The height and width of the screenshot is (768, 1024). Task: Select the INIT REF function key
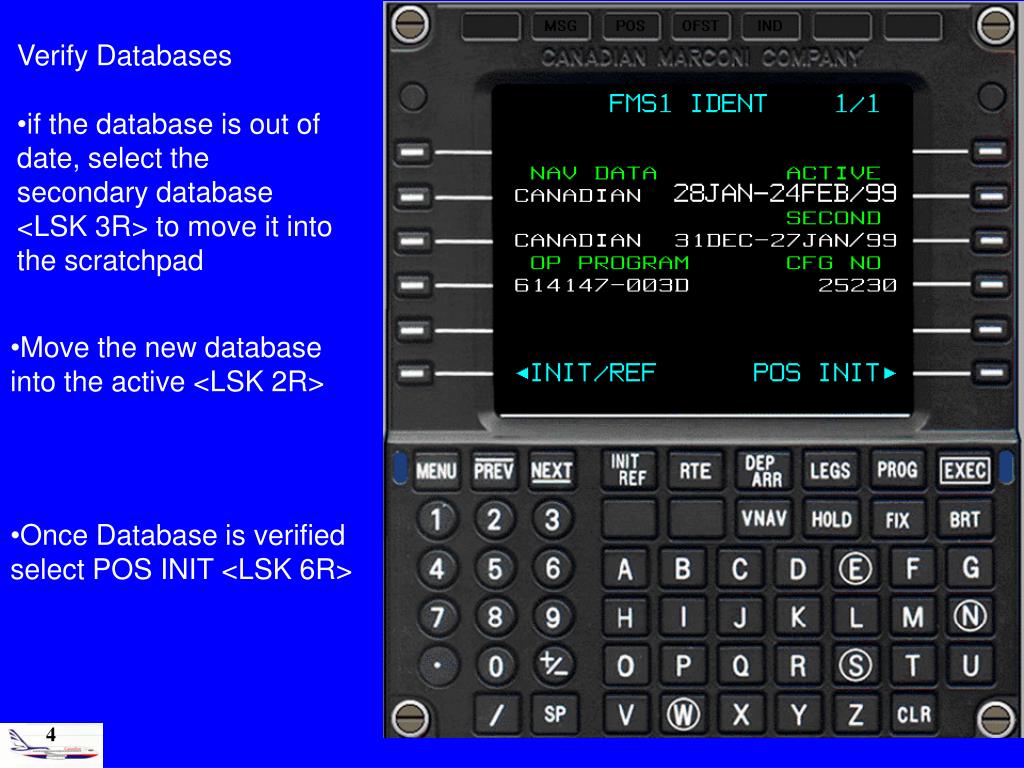pyautogui.click(x=628, y=470)
